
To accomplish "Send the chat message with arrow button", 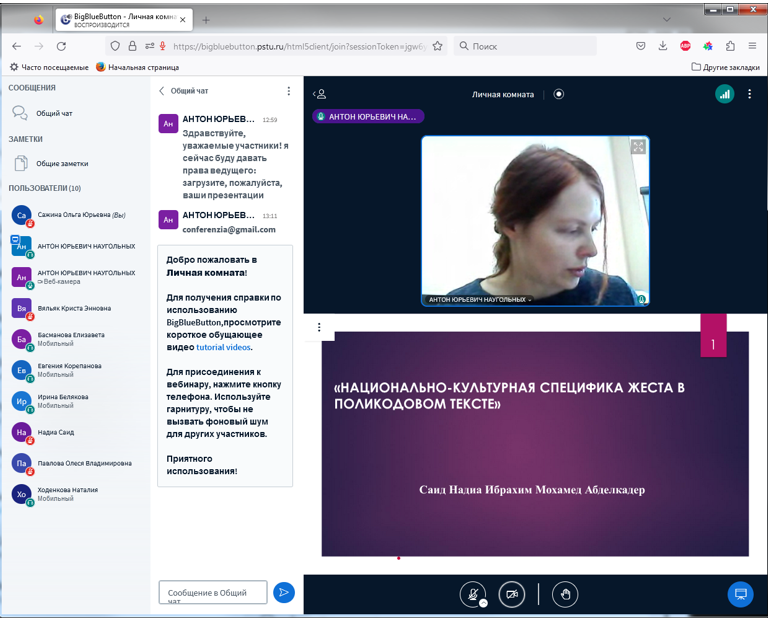I will tap(284, 592).
